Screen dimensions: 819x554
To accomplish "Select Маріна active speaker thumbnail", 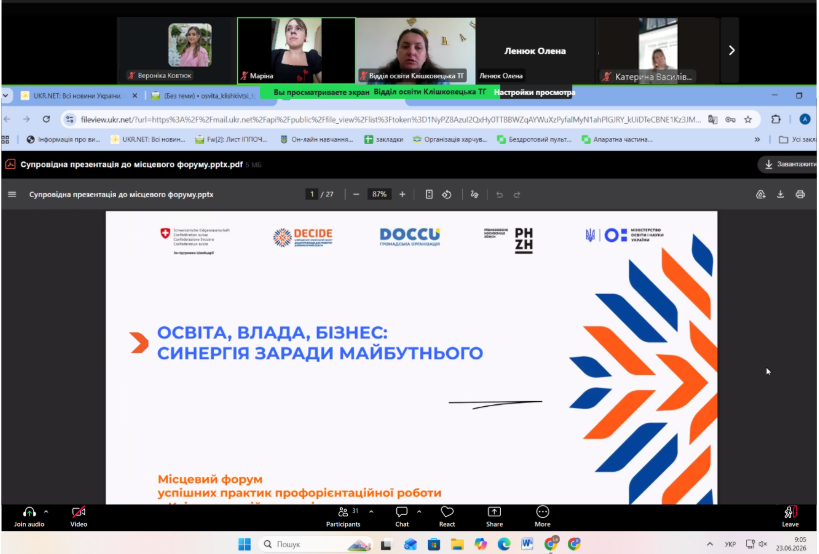I will click(296, 51).
